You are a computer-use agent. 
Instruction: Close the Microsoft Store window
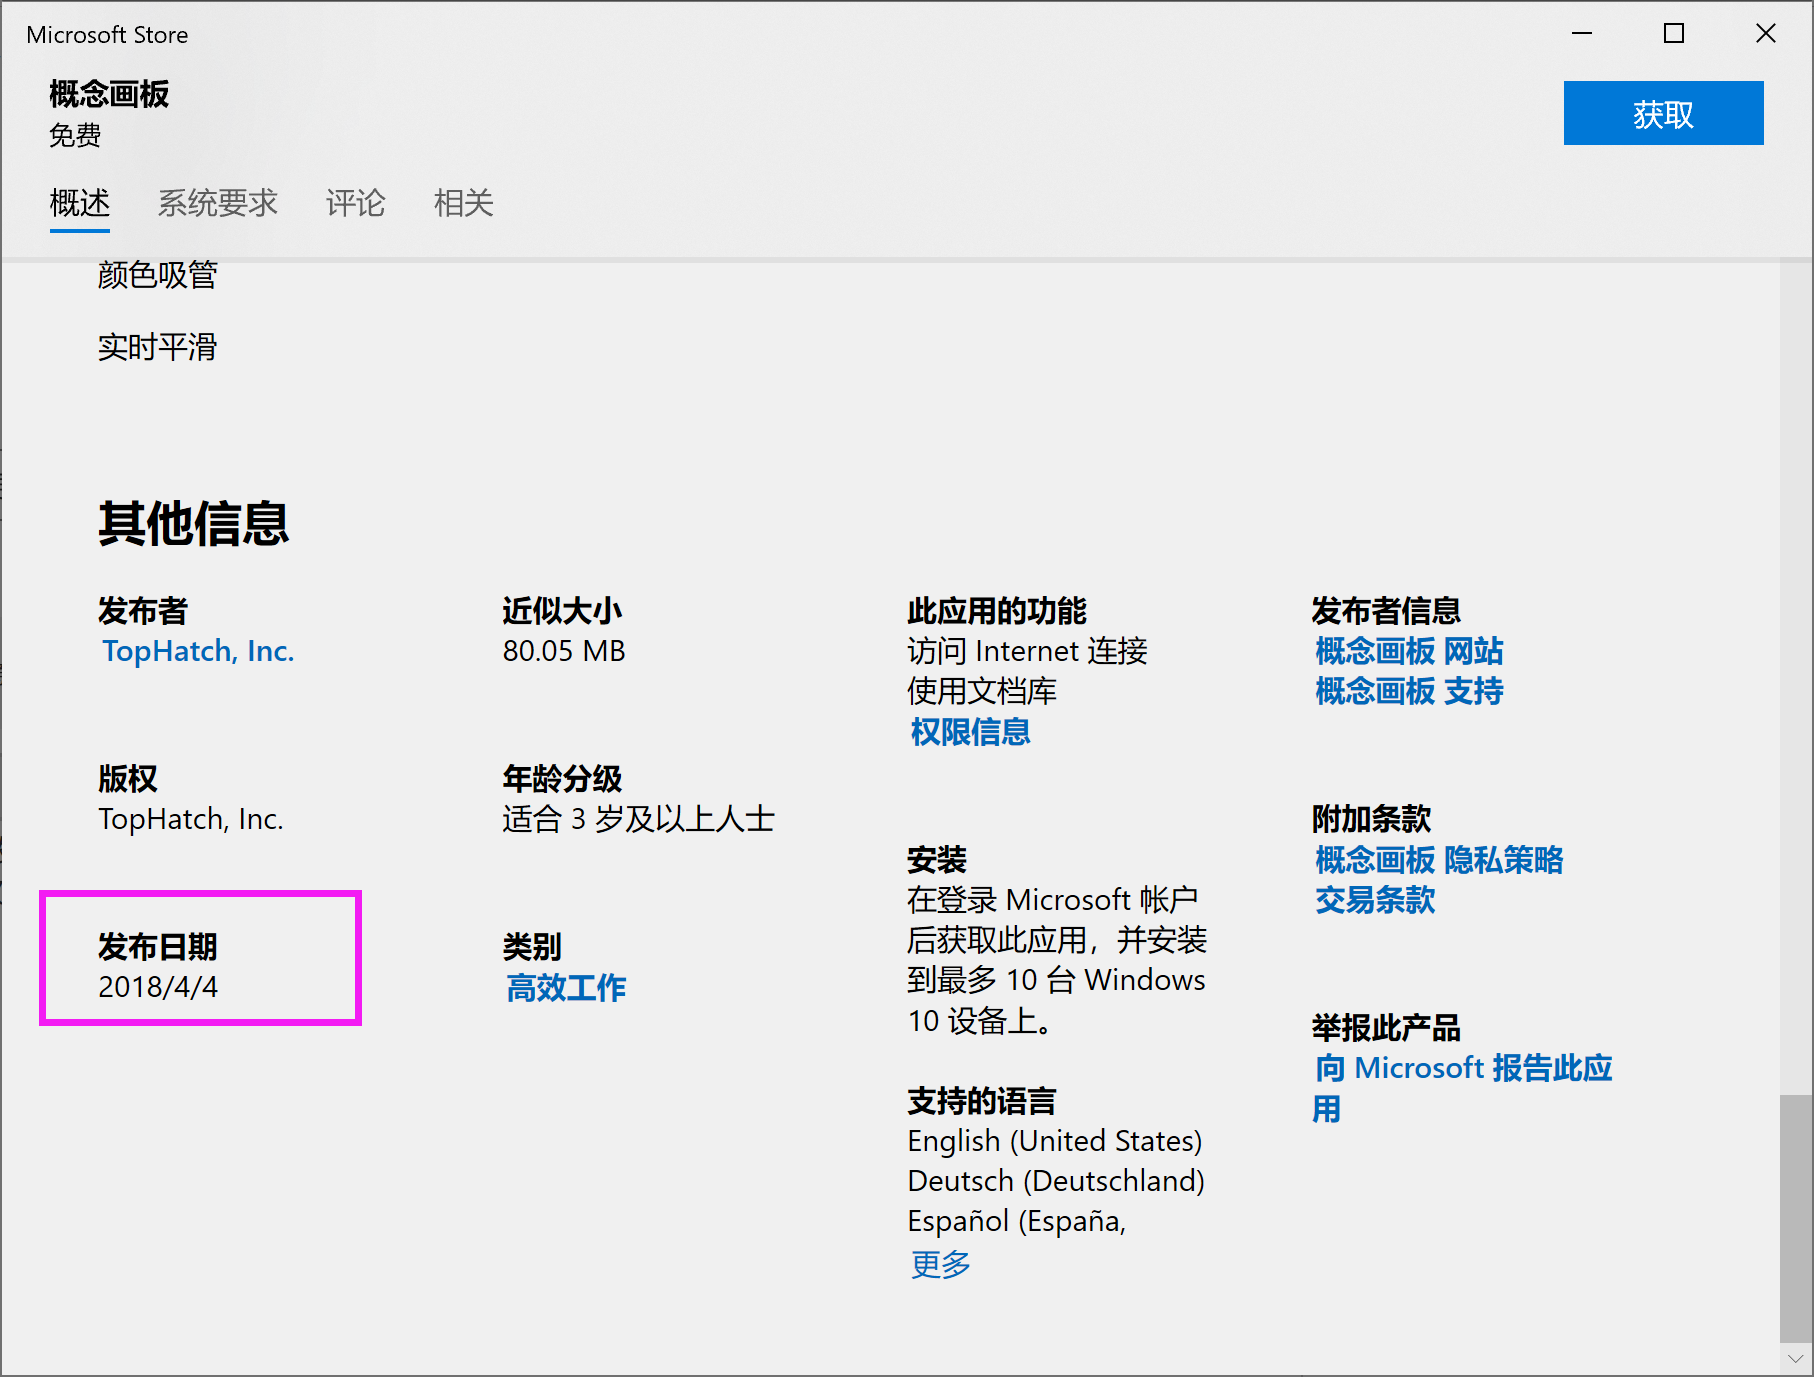[x=1766, y=34]
